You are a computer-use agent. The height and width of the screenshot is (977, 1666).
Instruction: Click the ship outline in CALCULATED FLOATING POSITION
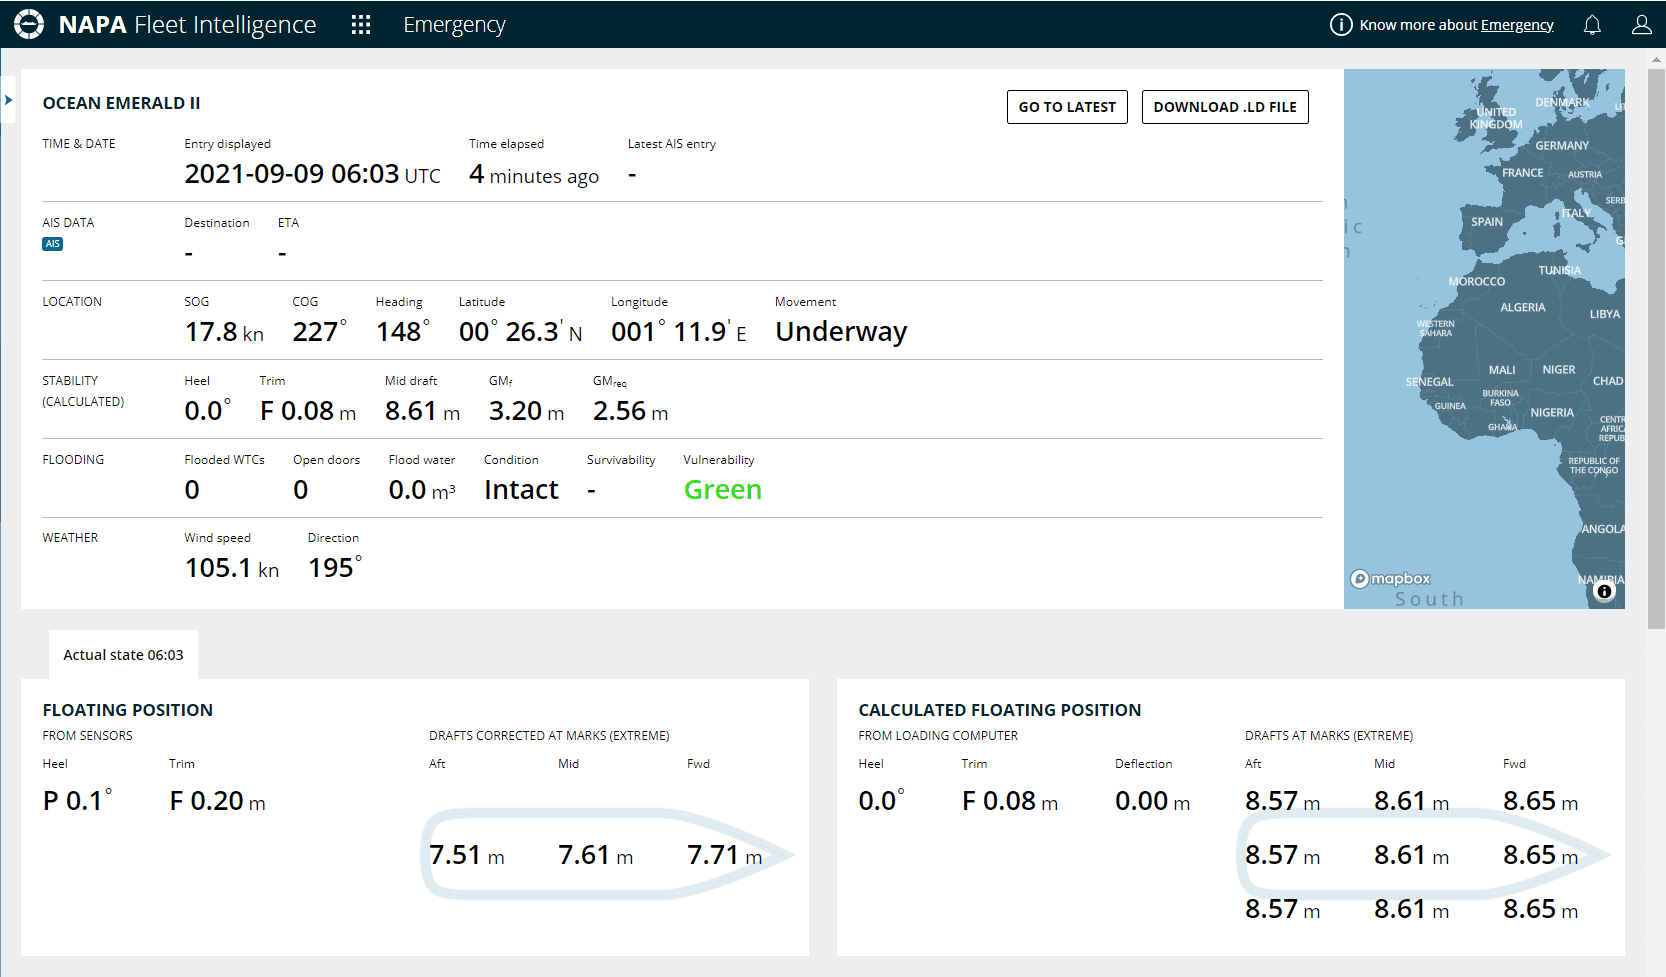pyautogui.click(x=1420, y=856)
